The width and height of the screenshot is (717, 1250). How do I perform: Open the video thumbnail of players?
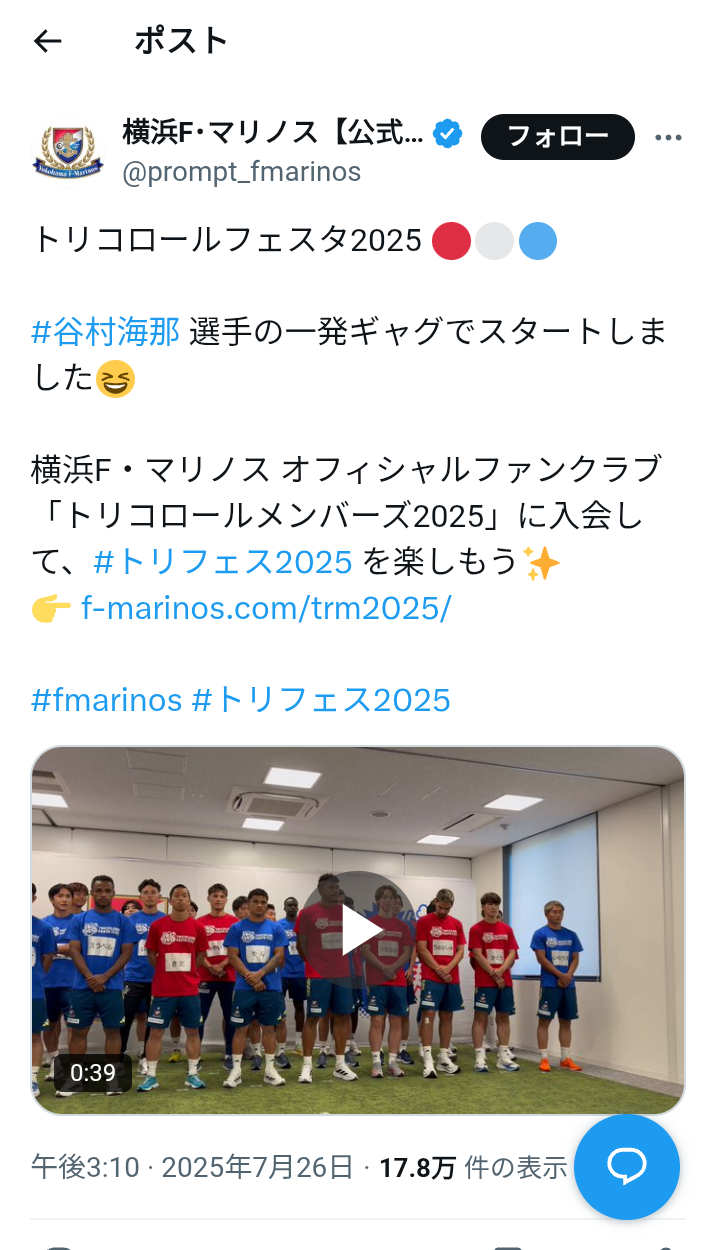click(x=358, y=931)
